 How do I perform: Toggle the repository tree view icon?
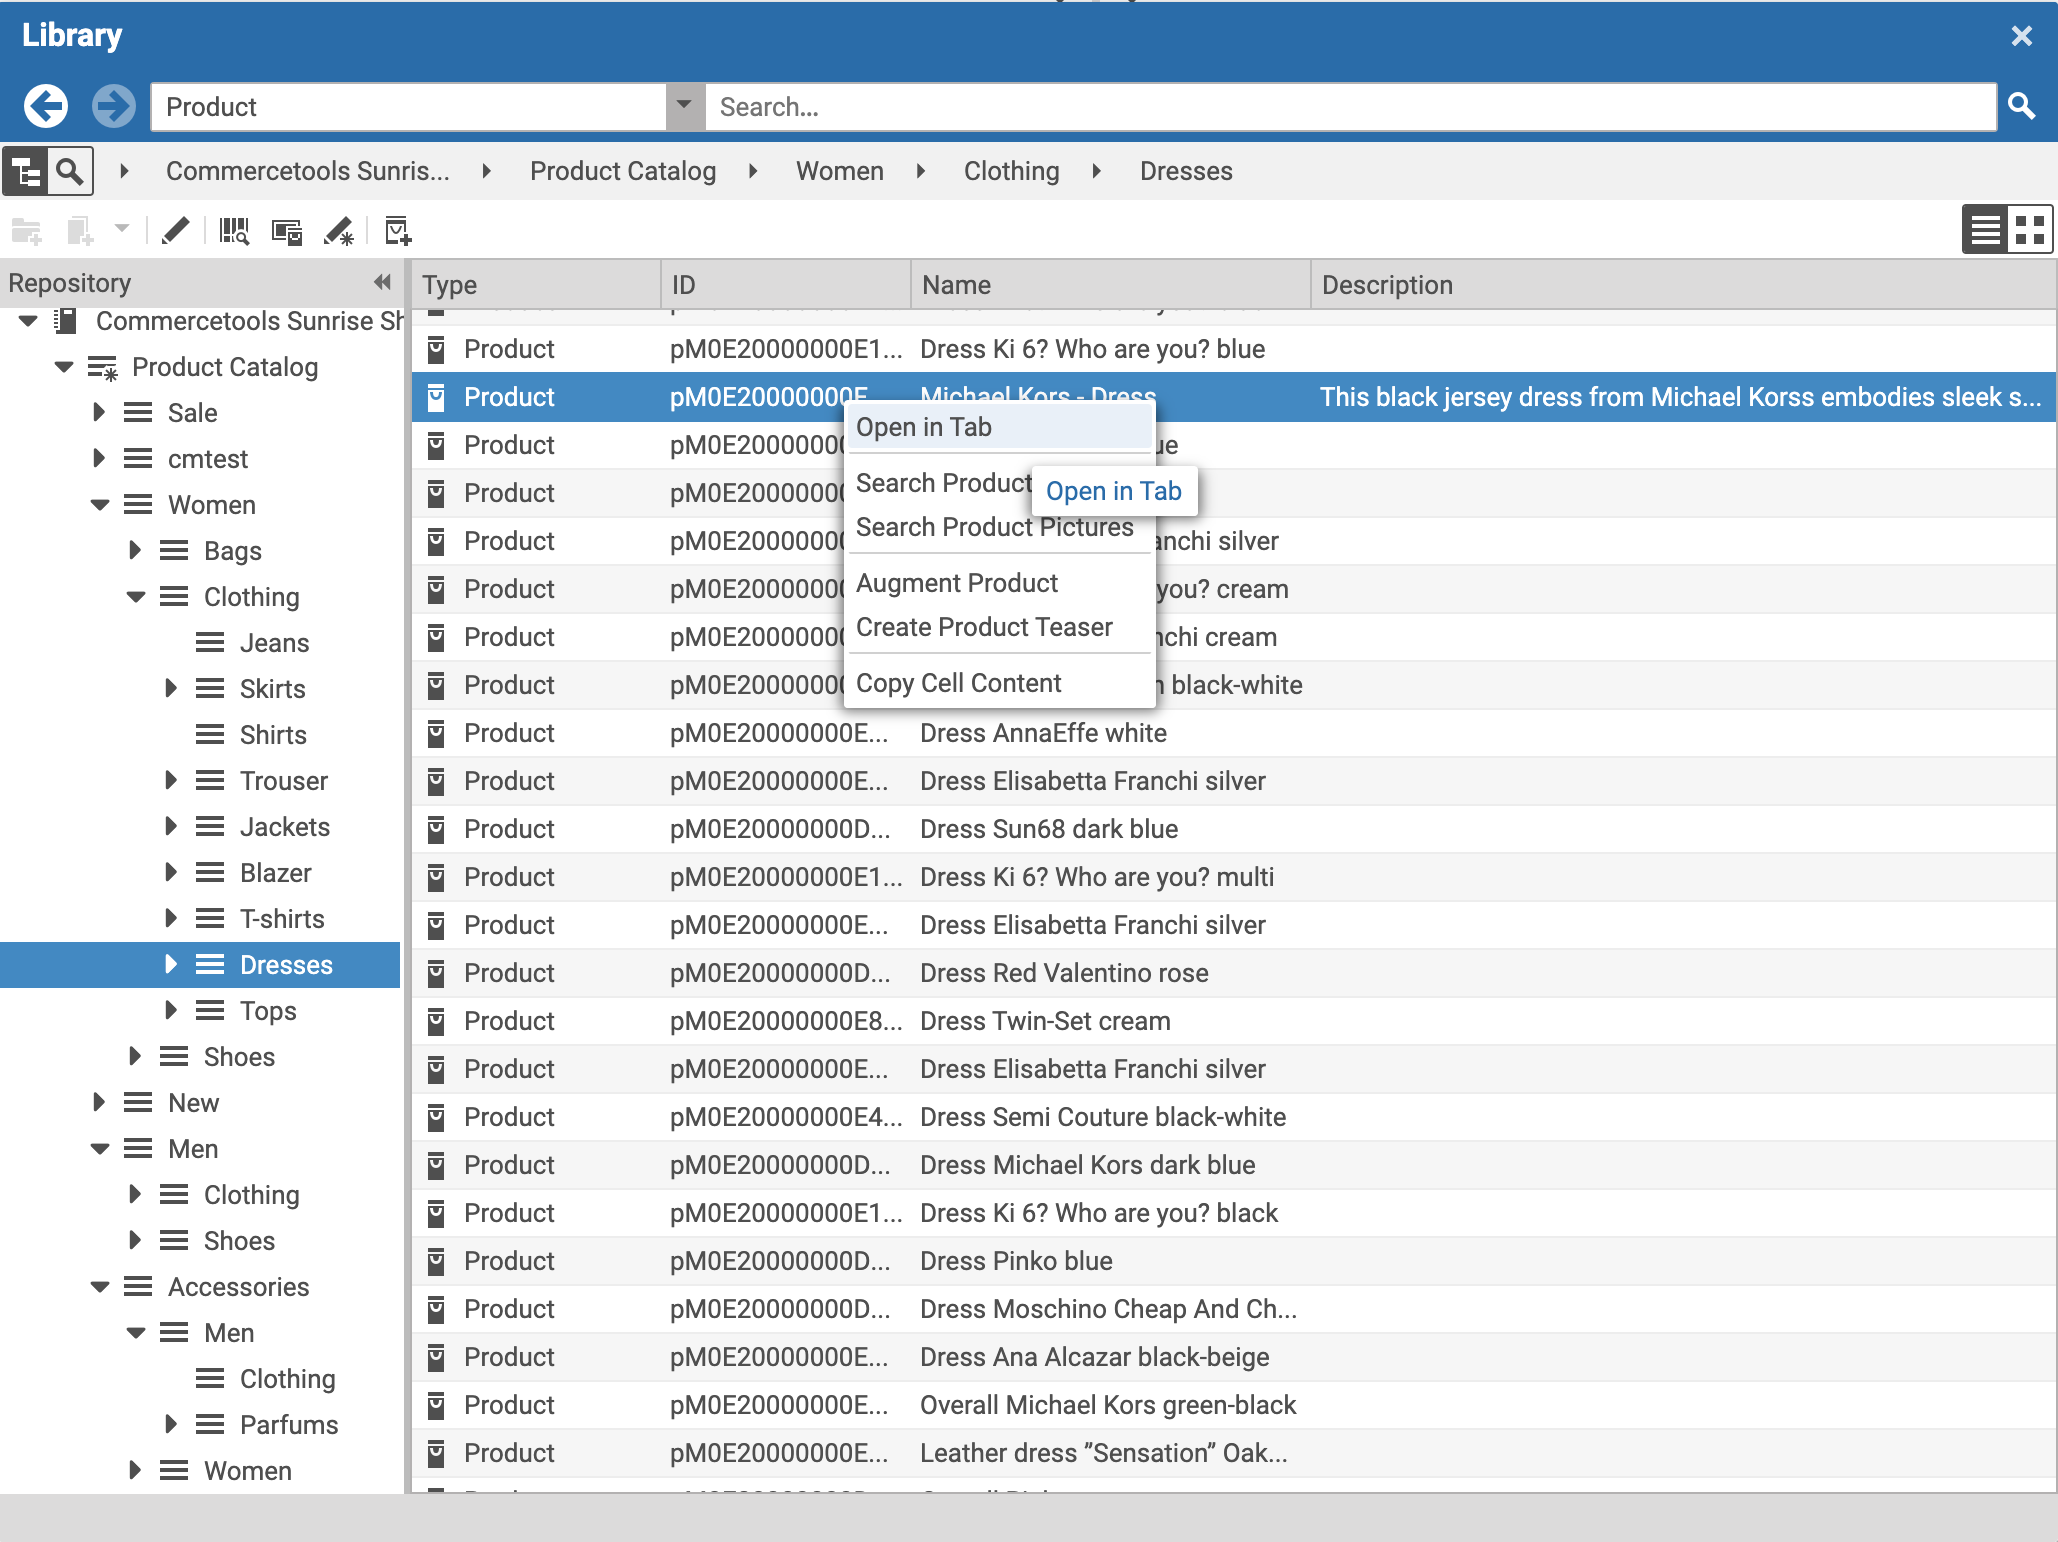point(26,171)
